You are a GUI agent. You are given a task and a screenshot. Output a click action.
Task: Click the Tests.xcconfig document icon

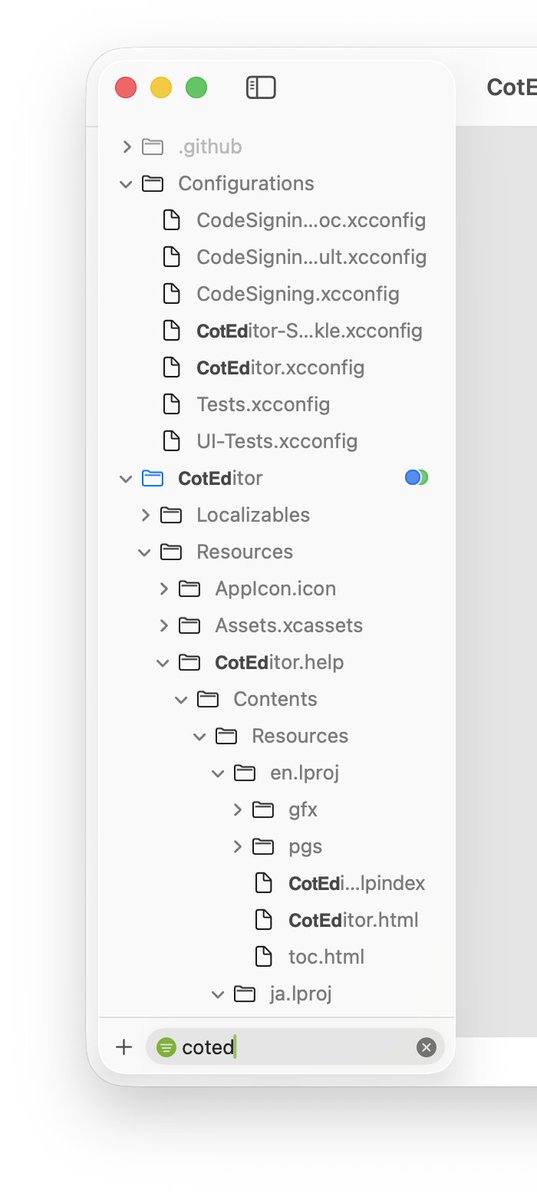click(x=171, y=405)
